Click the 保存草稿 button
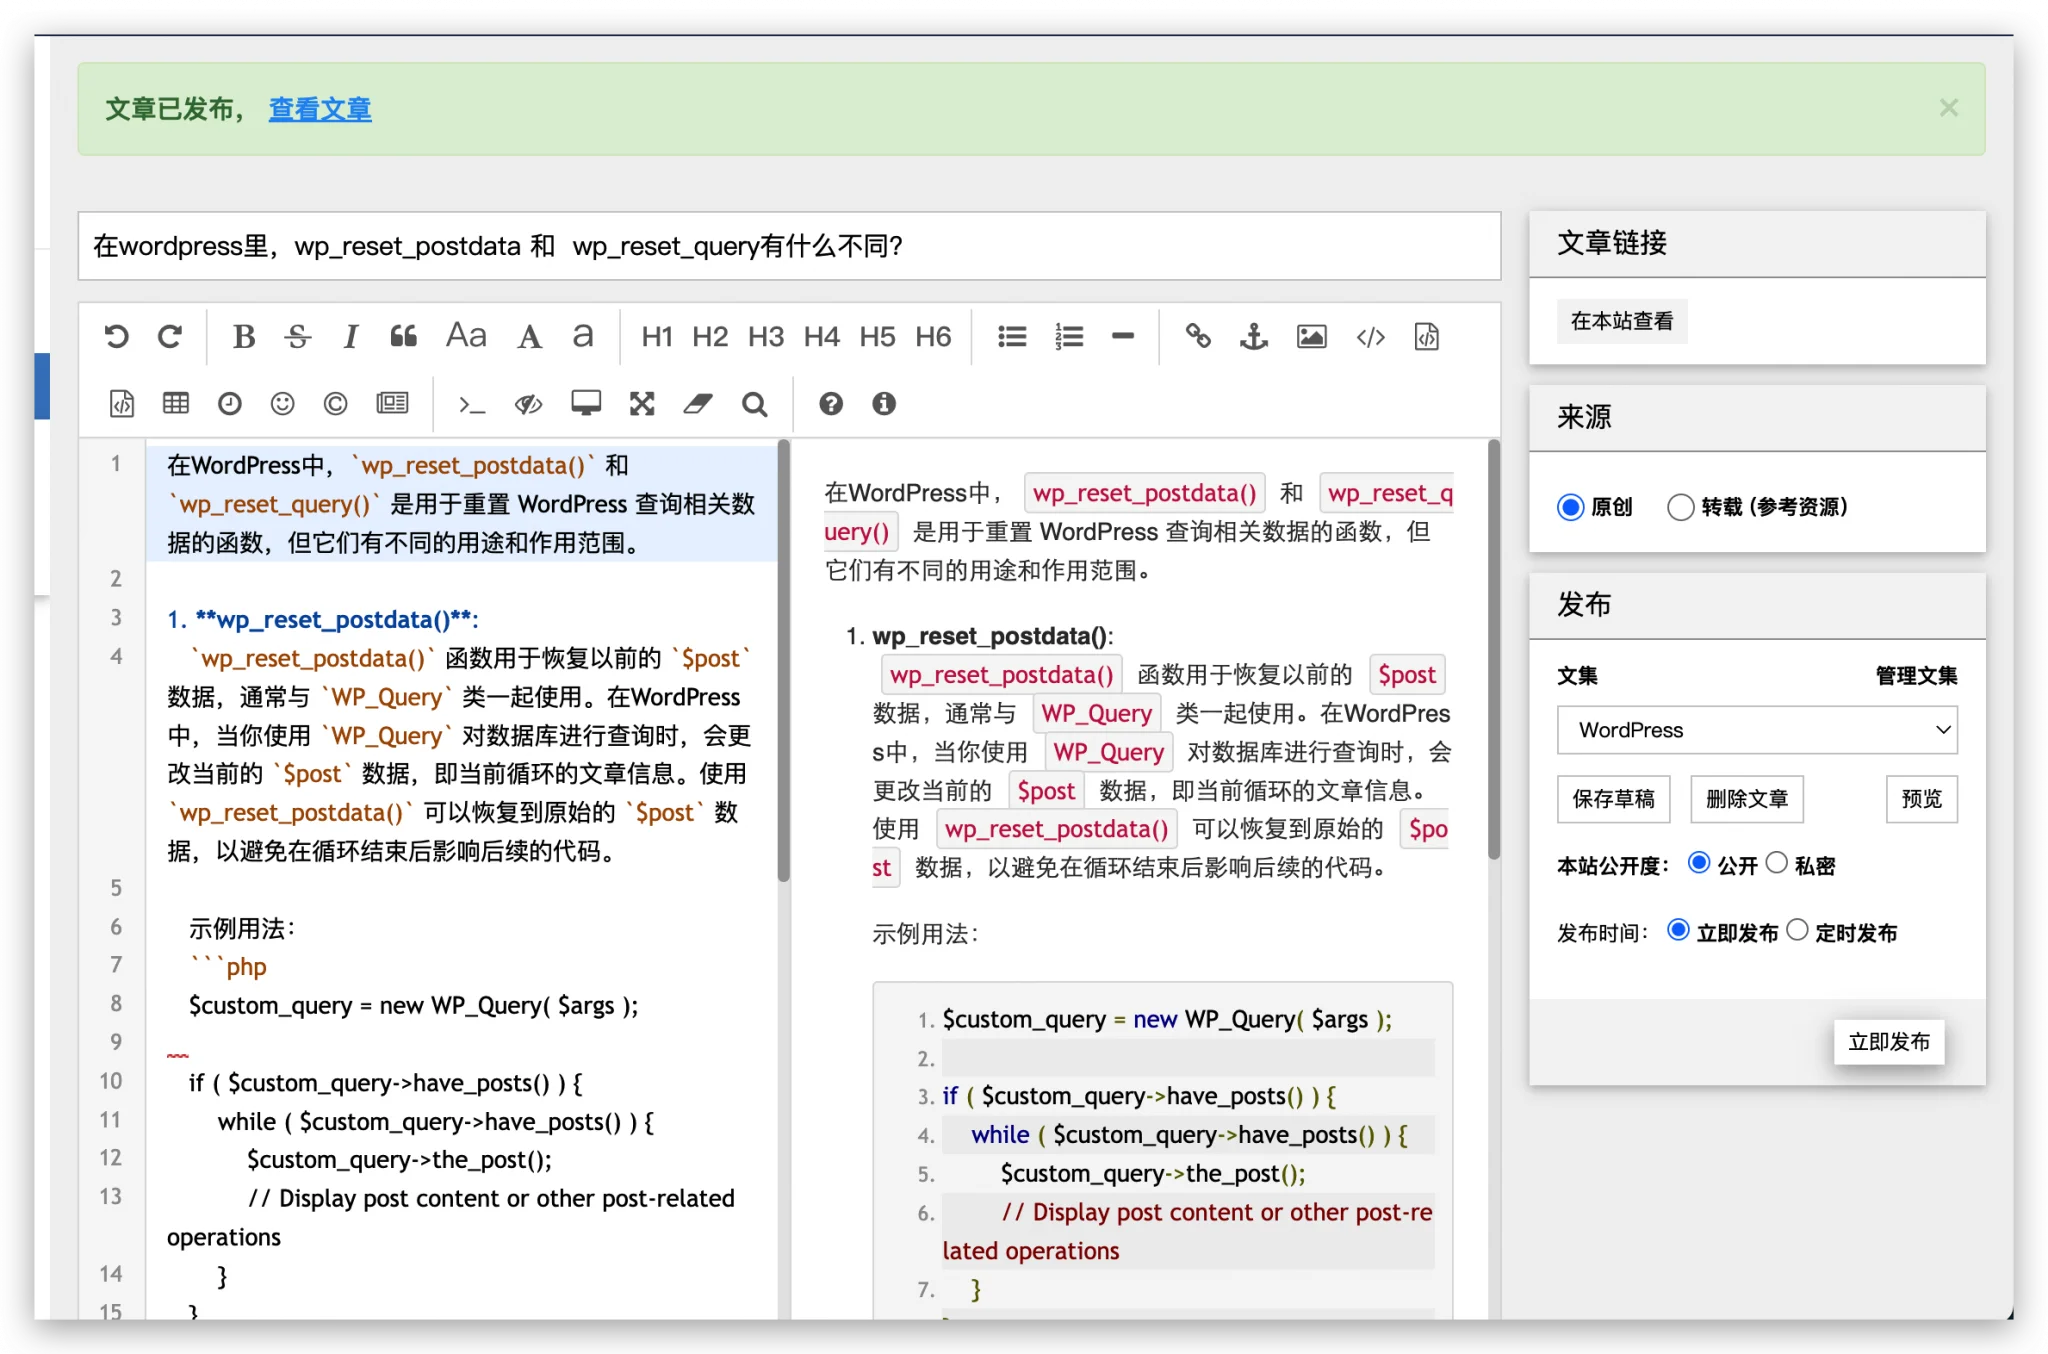This screenshot has height=1354, width=2048. coord(1613,799)
